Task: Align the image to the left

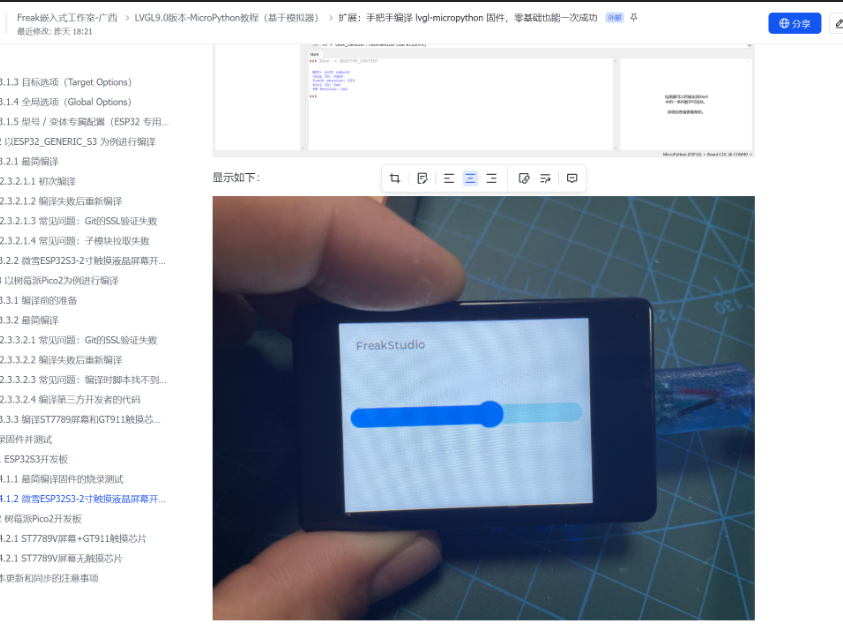Action: 449,178
